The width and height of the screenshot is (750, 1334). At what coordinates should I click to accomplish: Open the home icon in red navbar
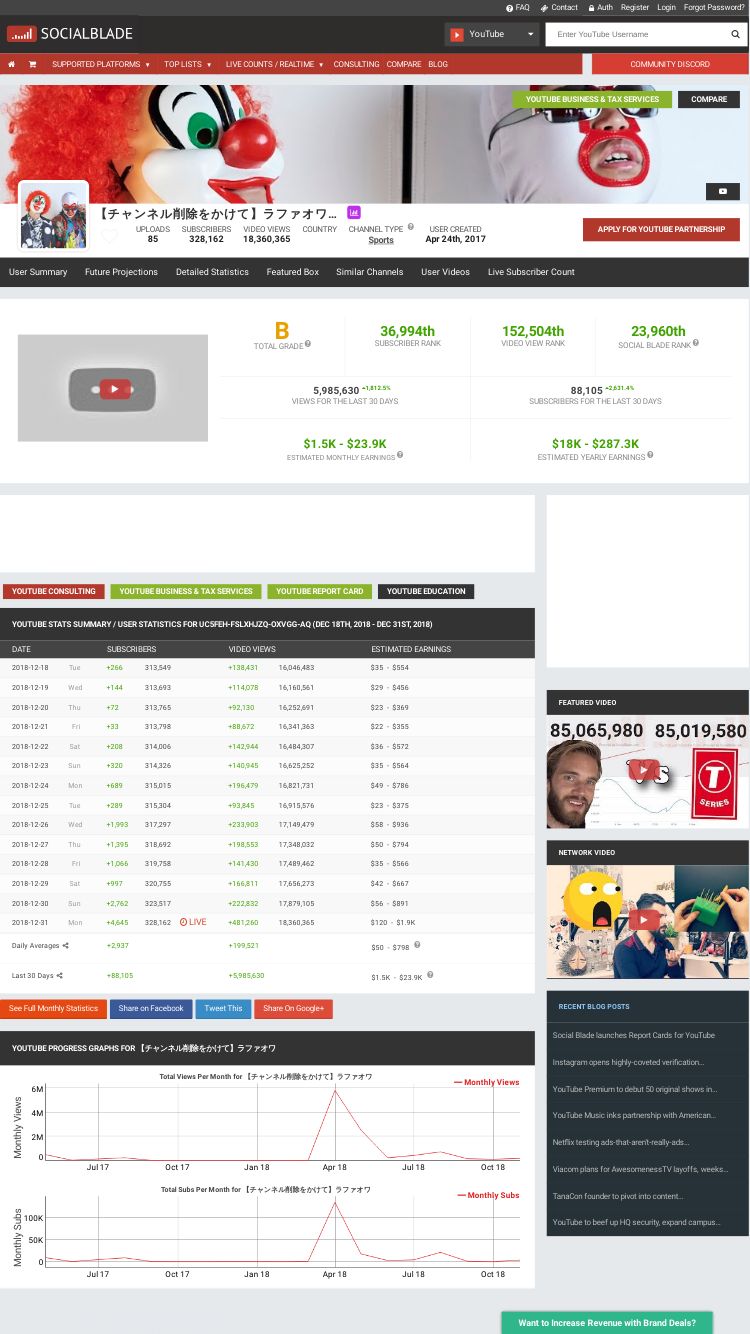click(x=12, y=64)
